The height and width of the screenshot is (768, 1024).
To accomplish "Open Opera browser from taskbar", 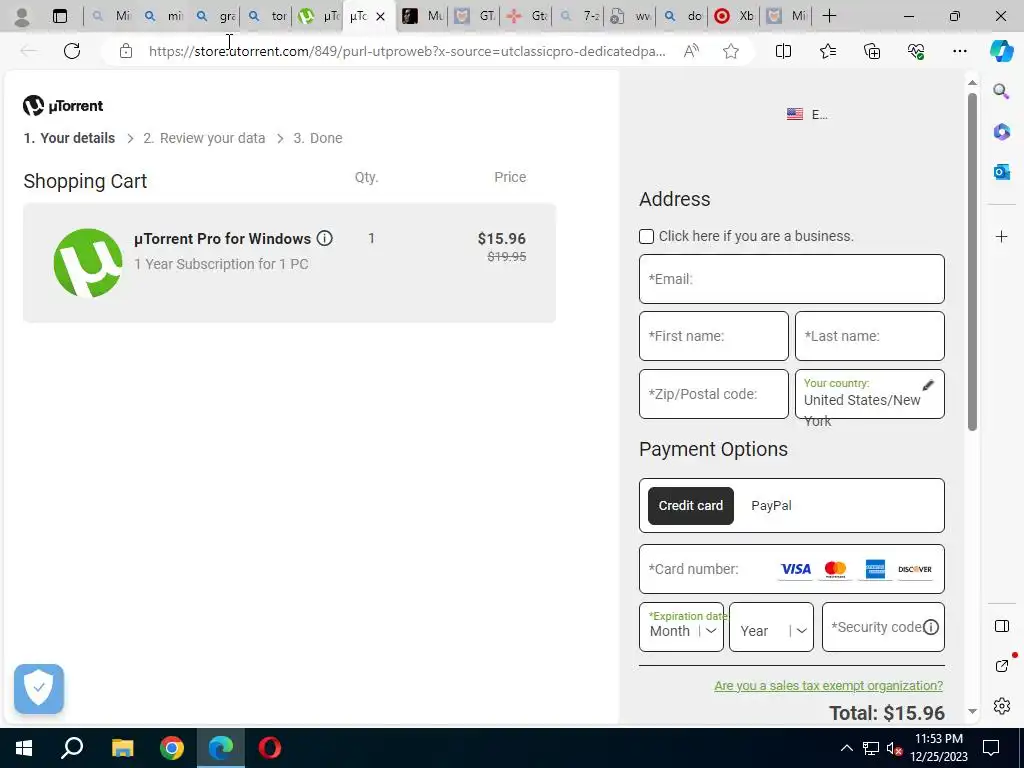I will [270, 748].
